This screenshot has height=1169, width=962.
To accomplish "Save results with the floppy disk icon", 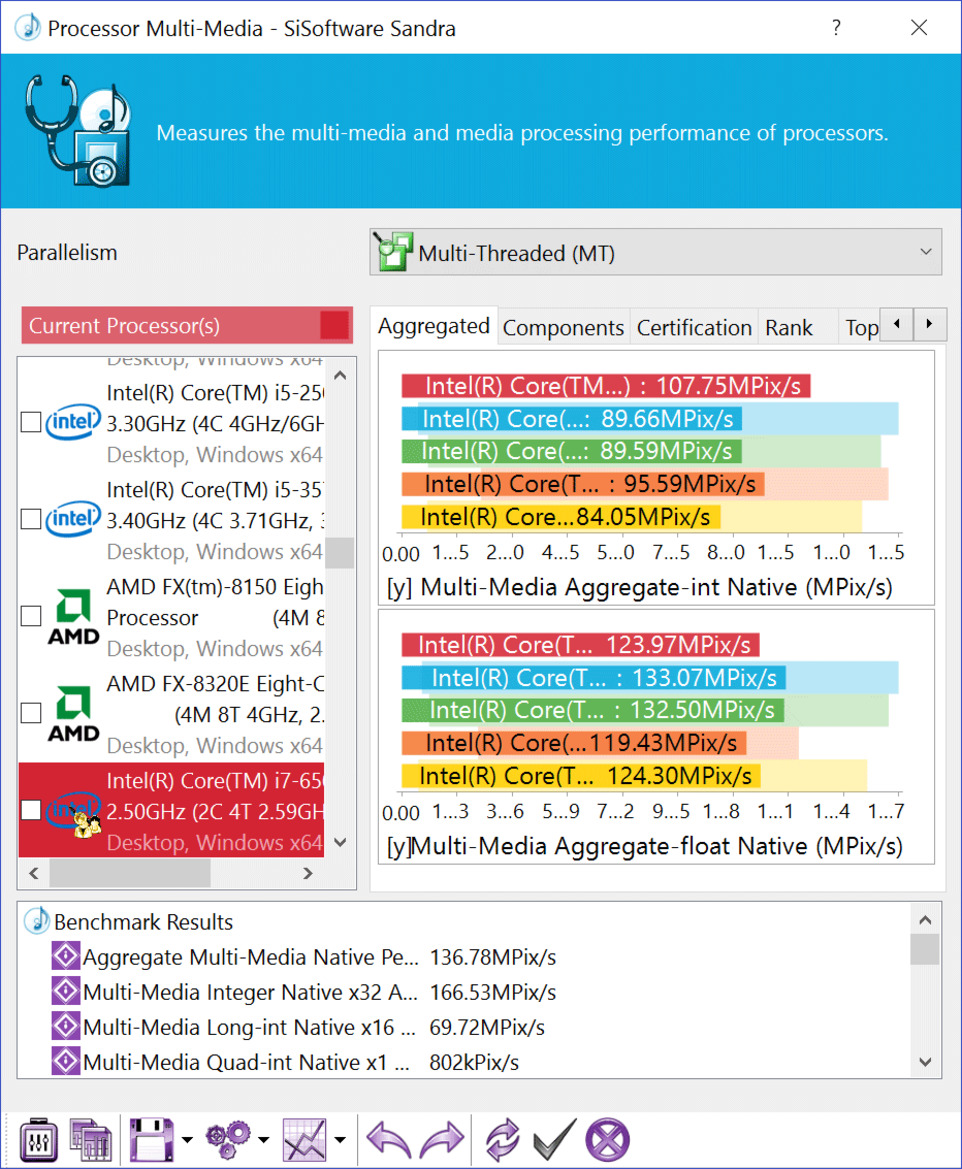I will click(152, 1139).
